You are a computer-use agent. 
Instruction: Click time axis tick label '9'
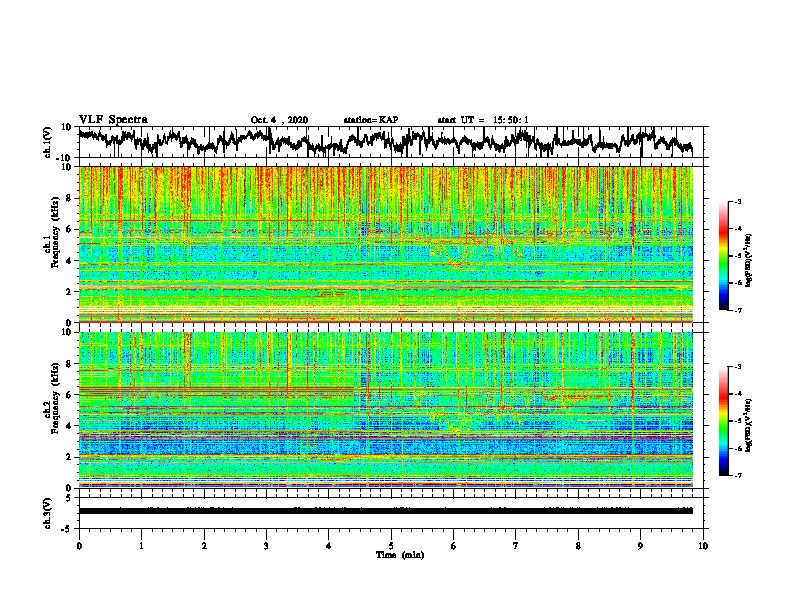coord(640,545)
